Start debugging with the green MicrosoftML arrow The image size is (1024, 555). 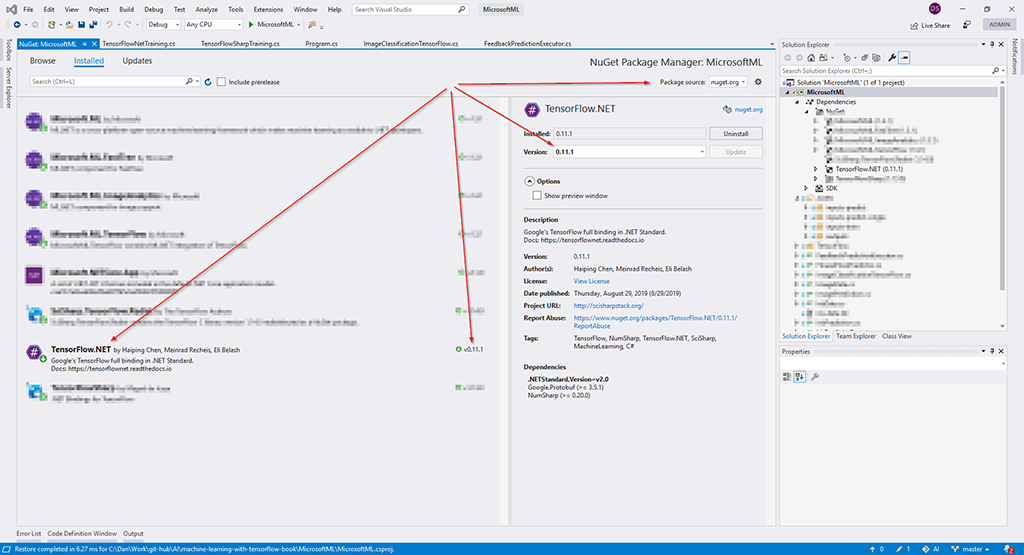click(x=250, y=24)
